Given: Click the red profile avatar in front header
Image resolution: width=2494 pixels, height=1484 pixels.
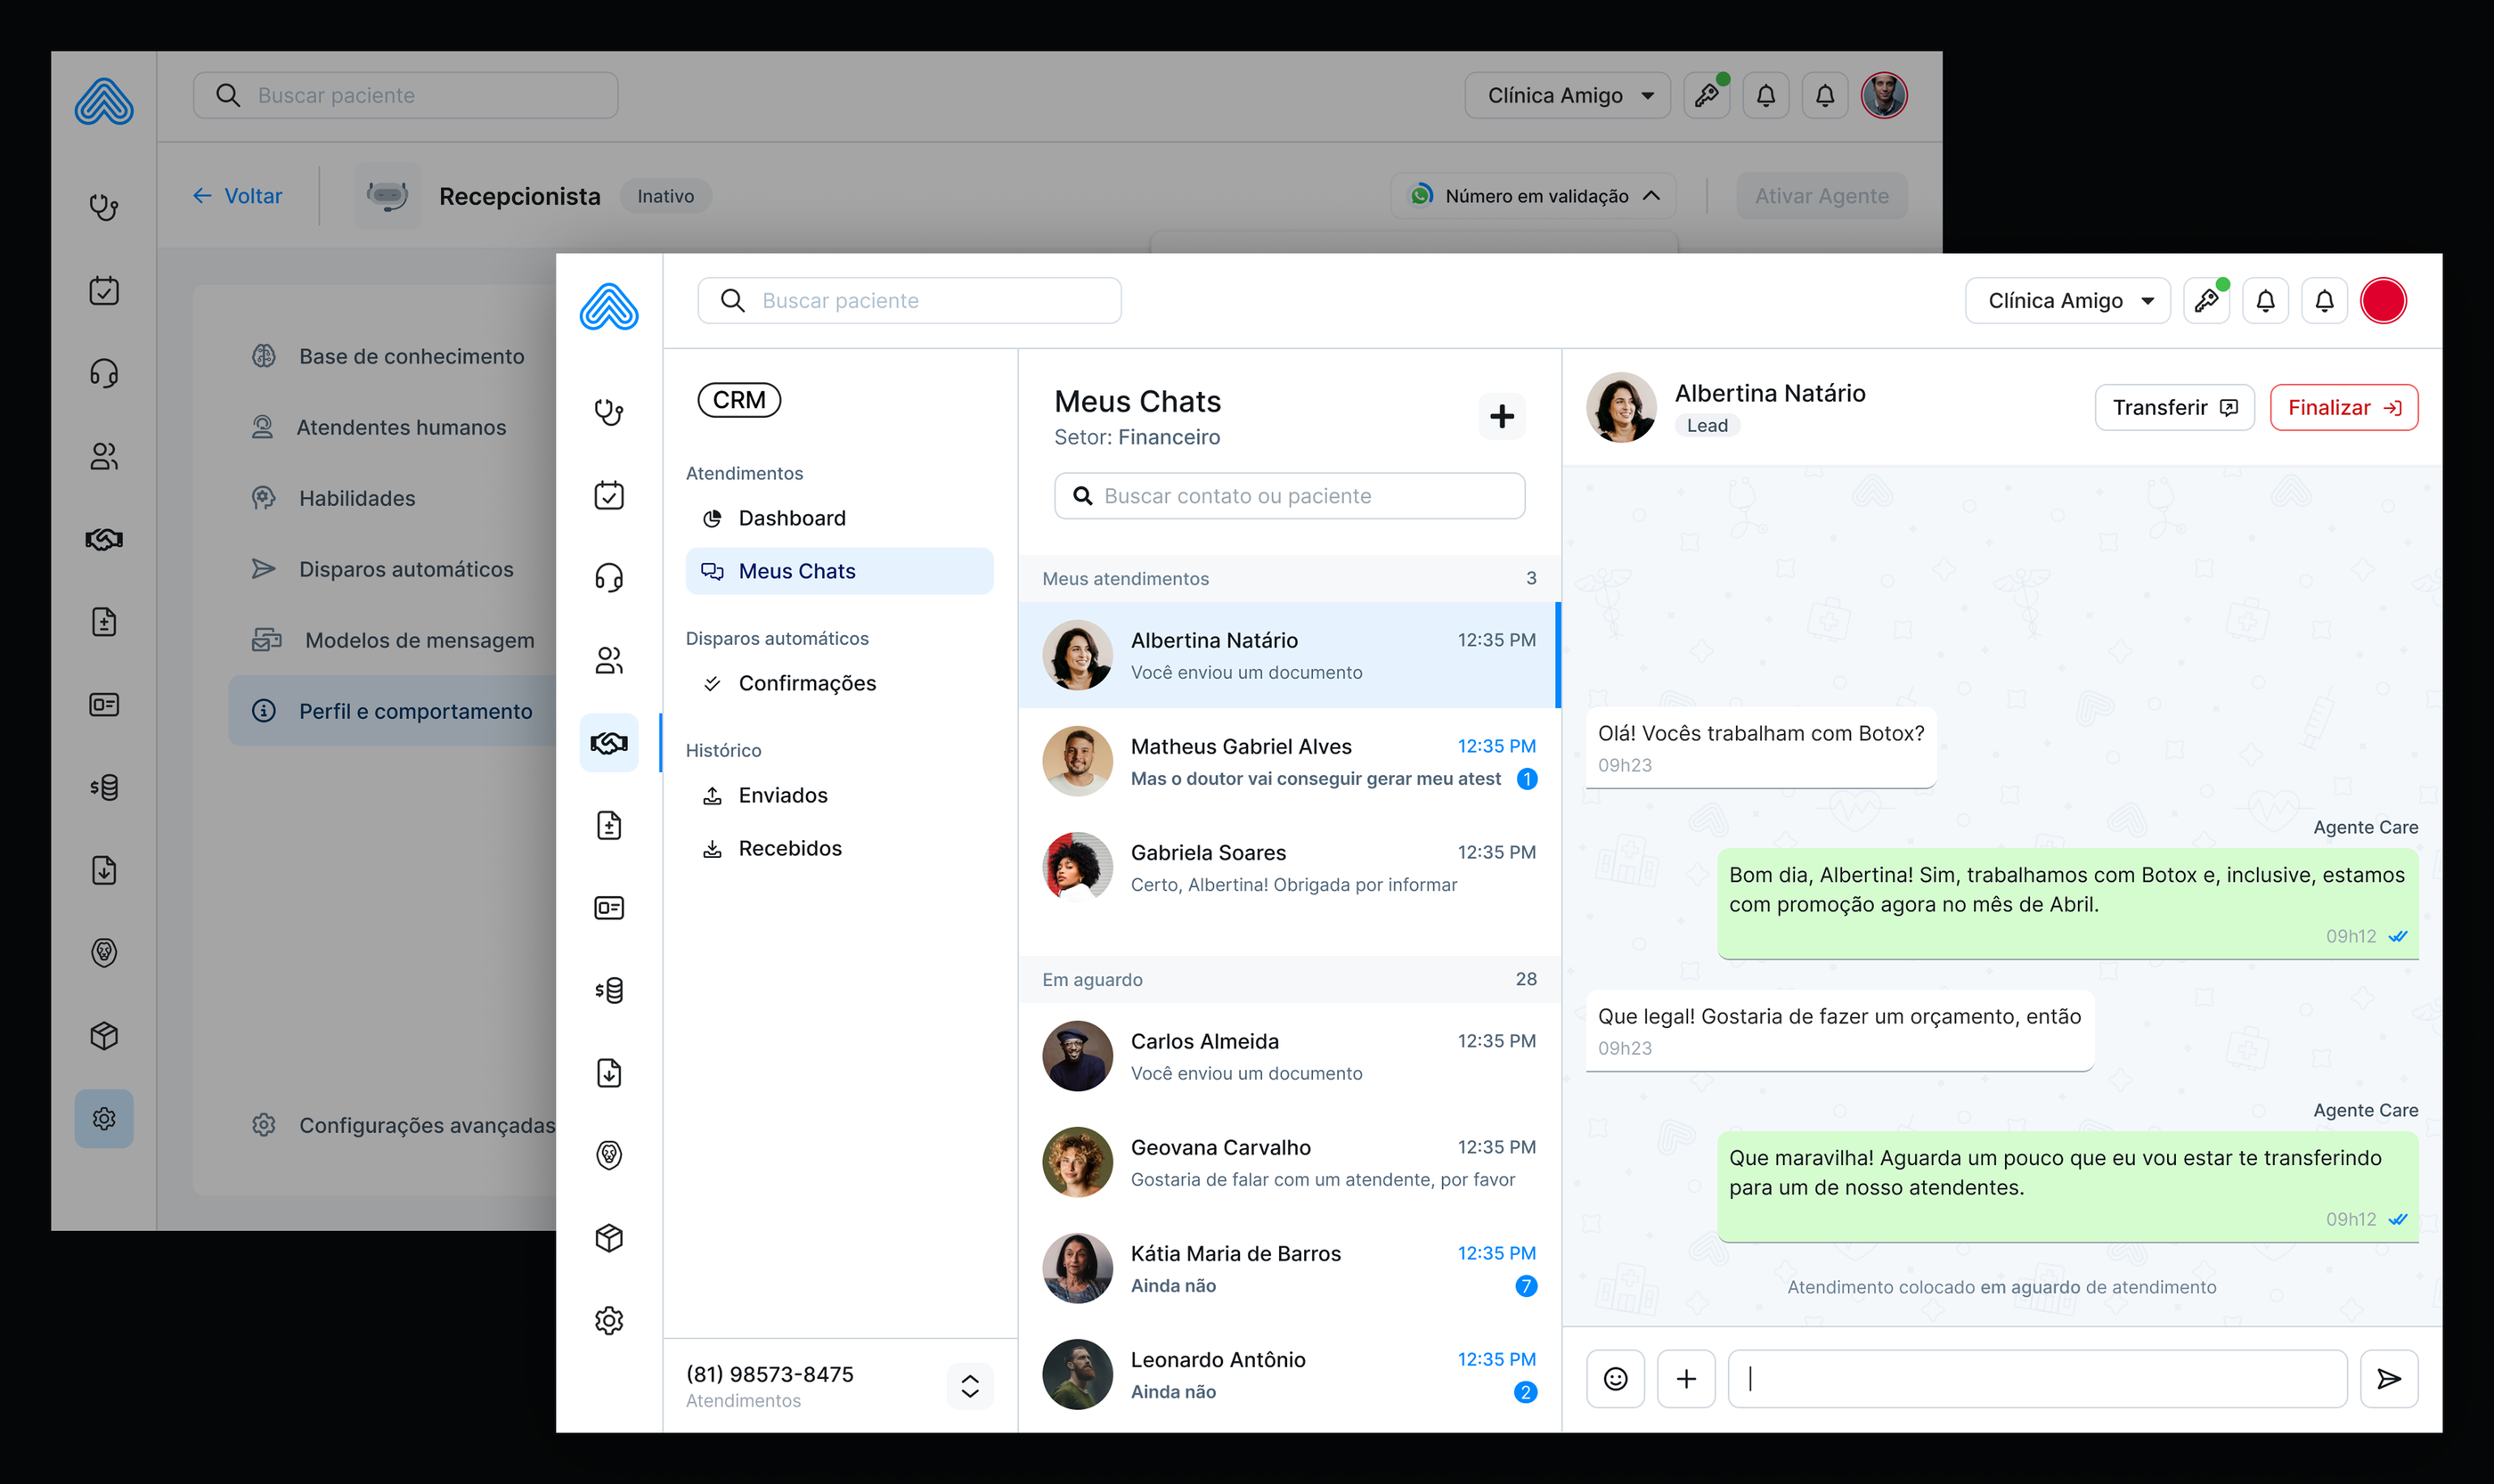Looking at the screenshot, I should click(2383, 301).
